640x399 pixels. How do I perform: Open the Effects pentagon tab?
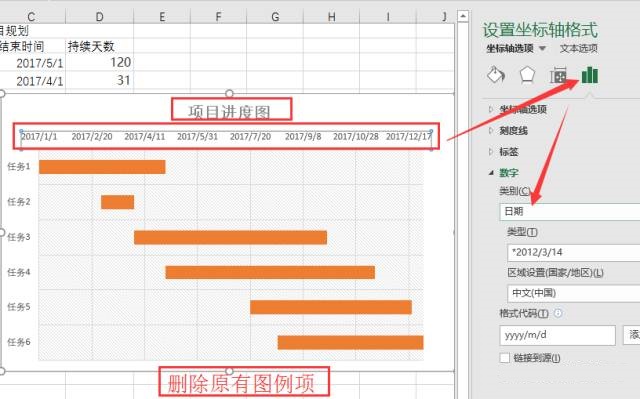tap(527, 75)
